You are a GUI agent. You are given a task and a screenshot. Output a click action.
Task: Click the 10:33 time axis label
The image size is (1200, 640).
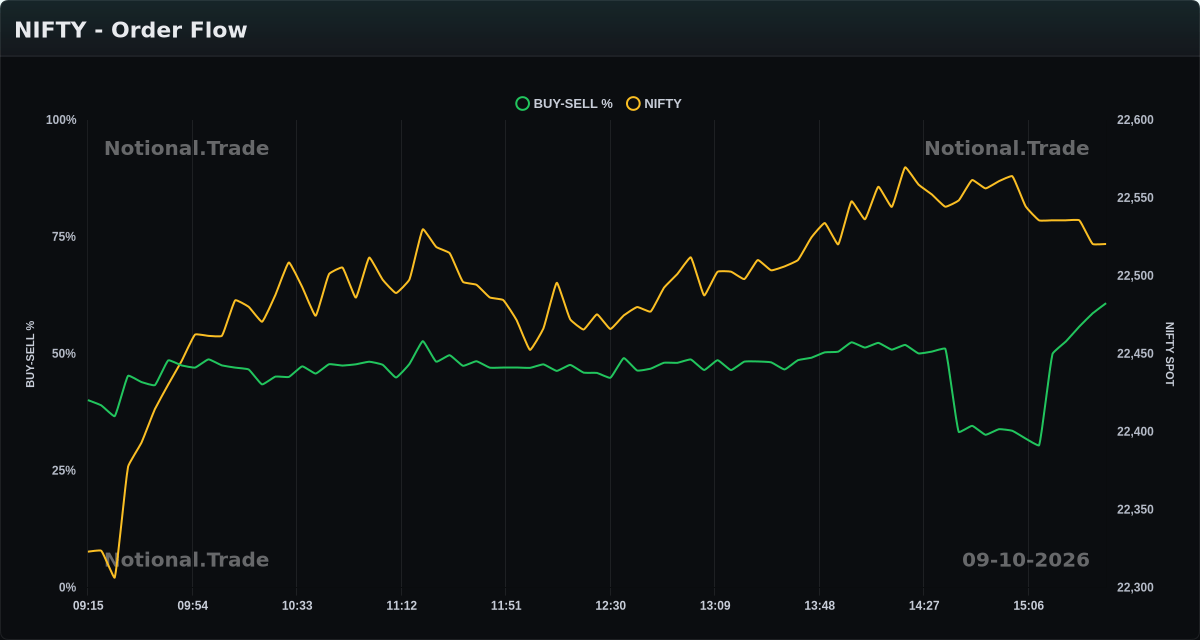click(297, 606)
